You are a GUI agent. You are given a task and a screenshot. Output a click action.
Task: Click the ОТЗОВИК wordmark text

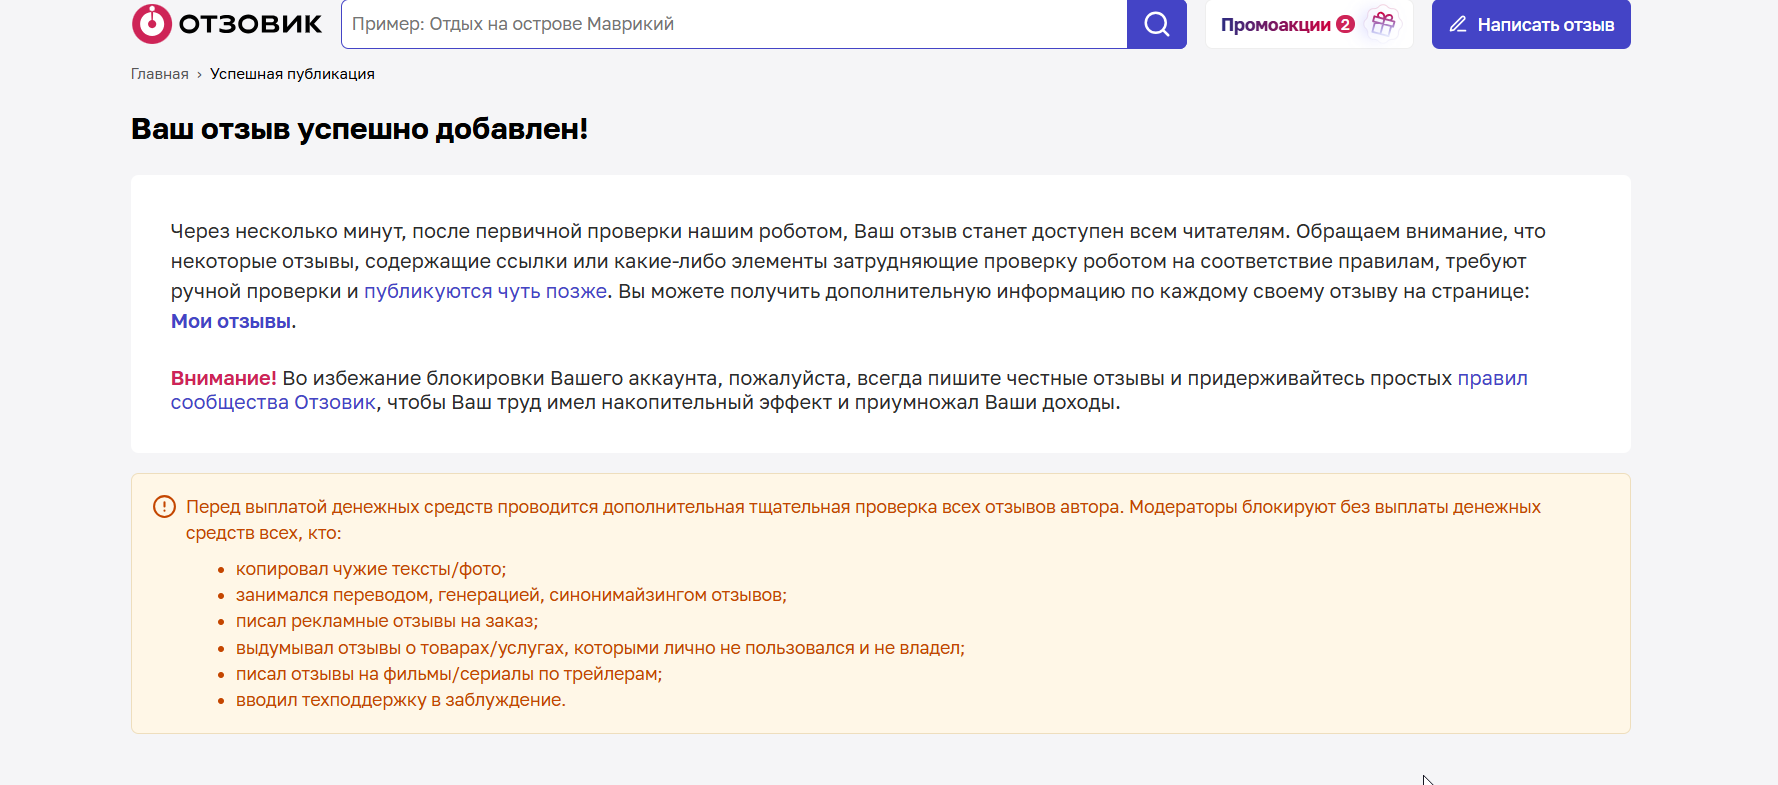[250, 24]
